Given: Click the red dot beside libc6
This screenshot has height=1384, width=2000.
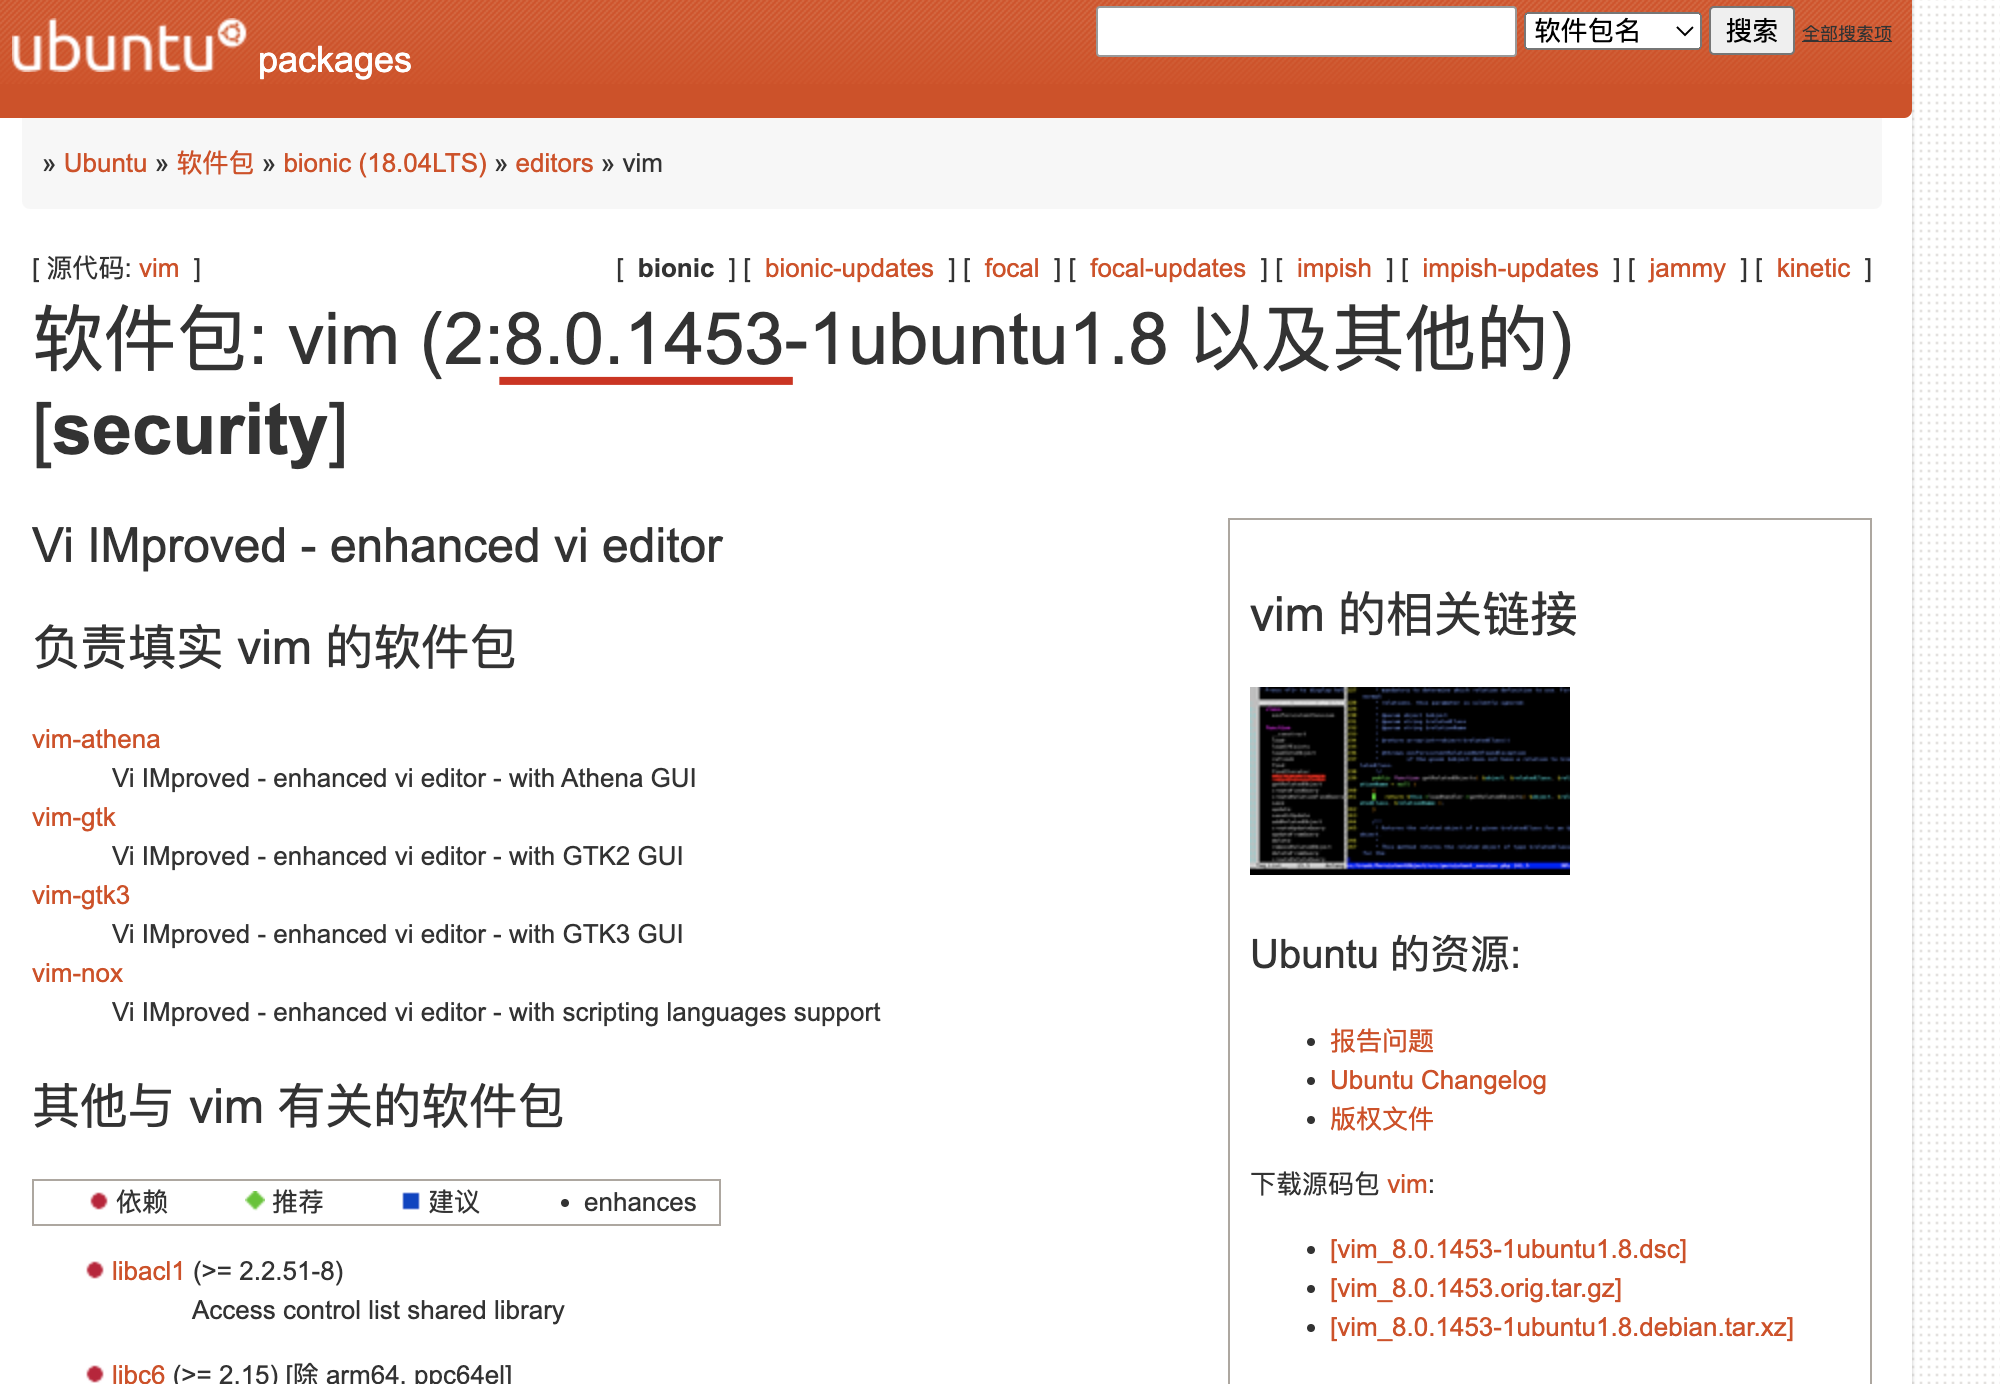Looking at the screenshot, I should 95,1373.
